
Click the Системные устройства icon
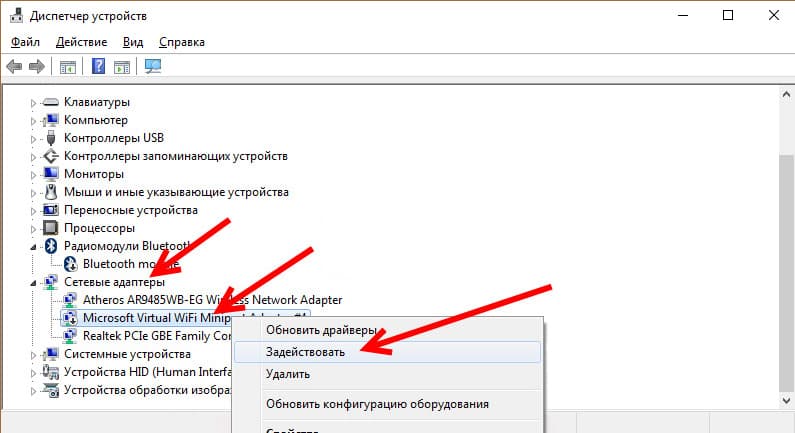point(51,354)
